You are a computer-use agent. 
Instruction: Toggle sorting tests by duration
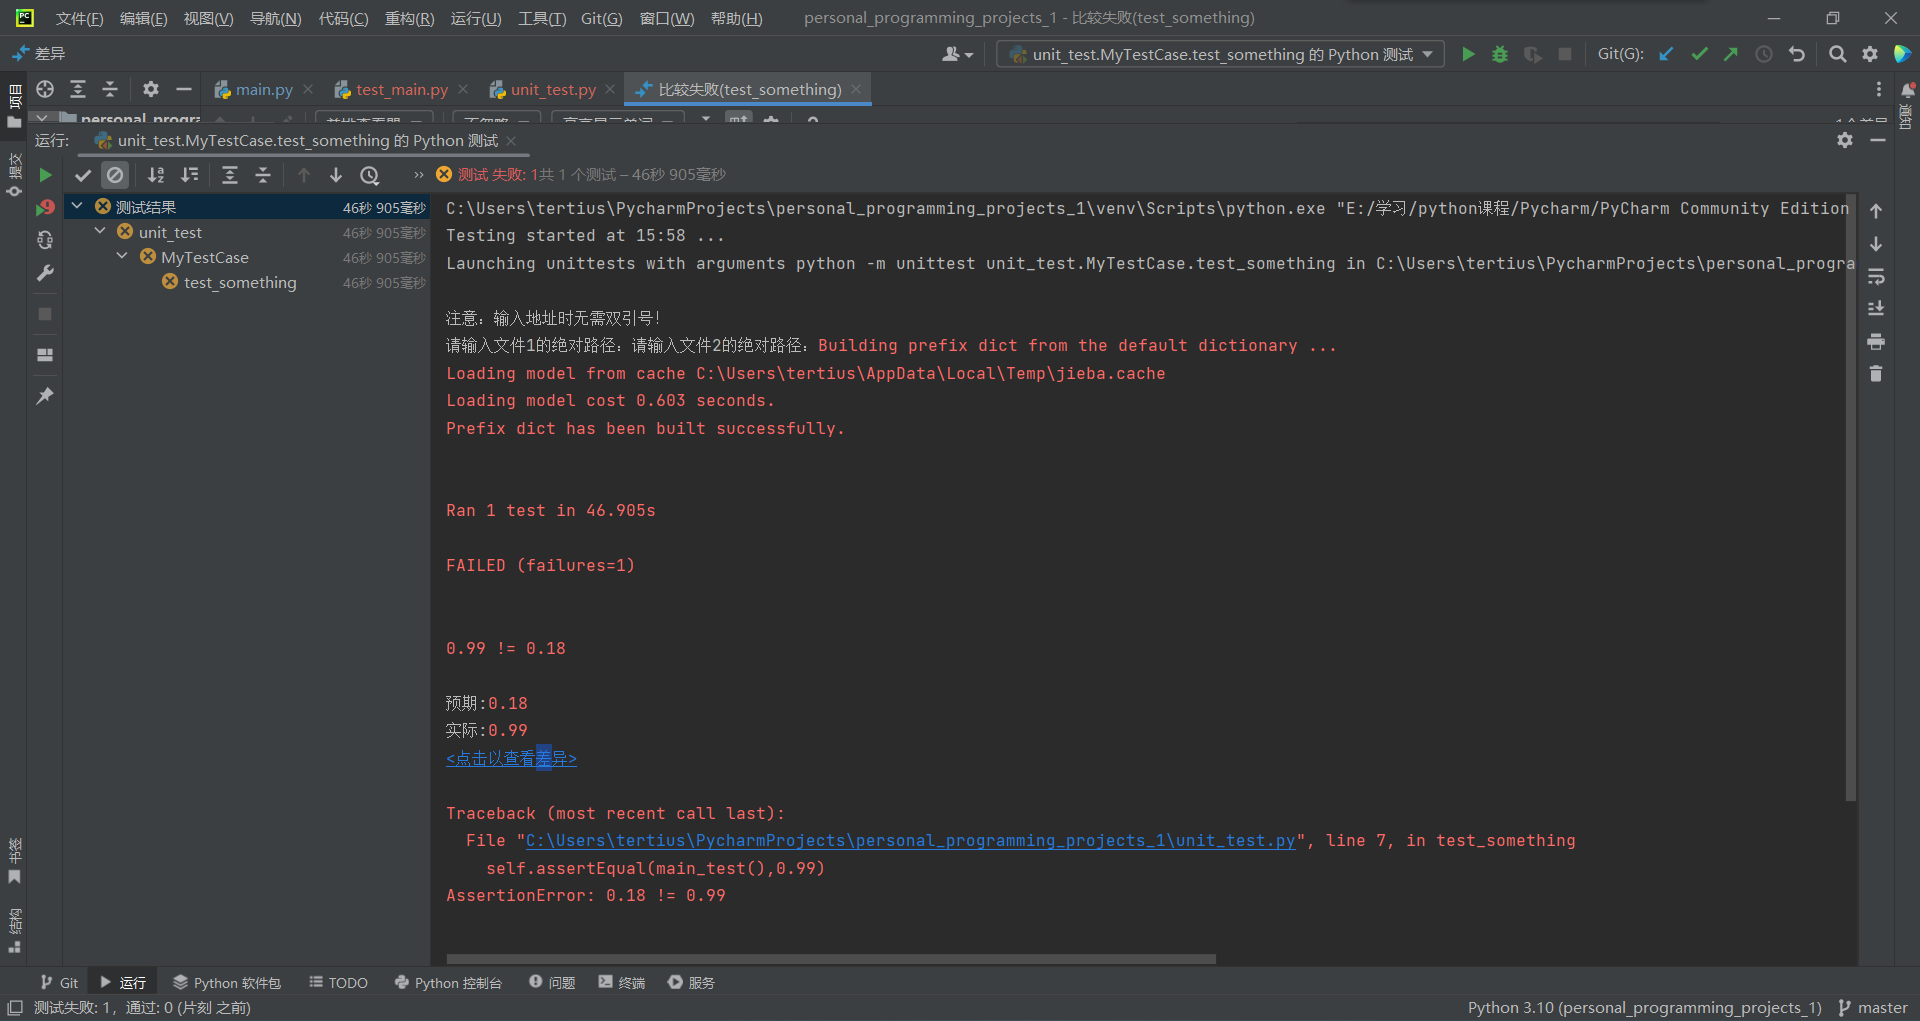pos(189,175)
